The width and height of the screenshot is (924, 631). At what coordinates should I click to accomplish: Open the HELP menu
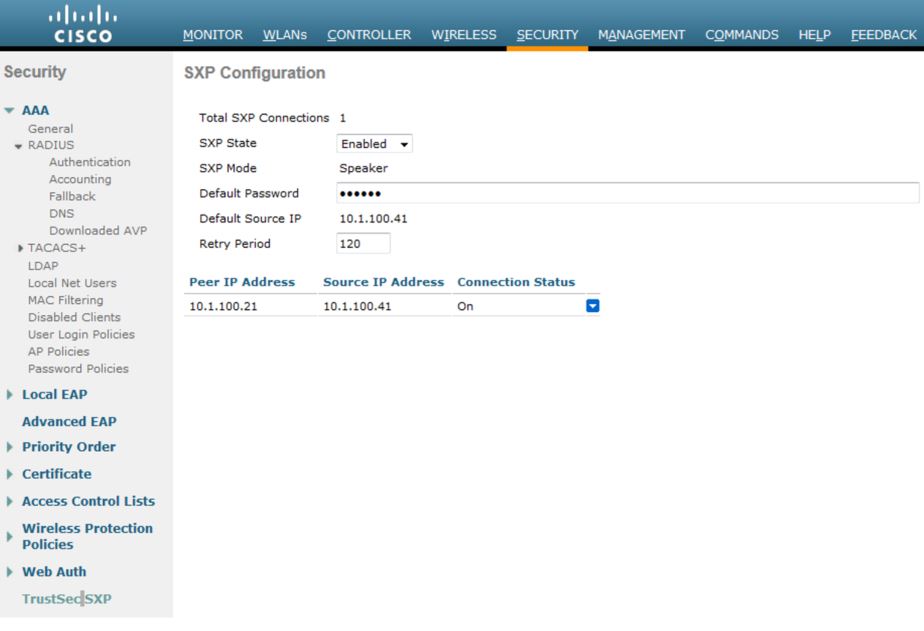coord(814,35)
